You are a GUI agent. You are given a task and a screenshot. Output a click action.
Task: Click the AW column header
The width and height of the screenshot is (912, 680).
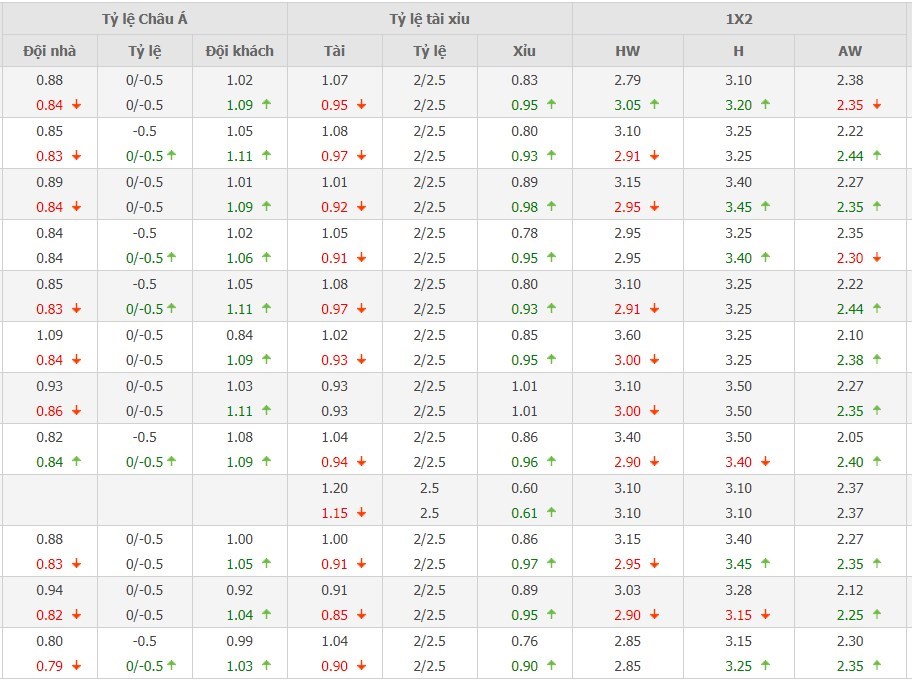pyautogui.click(x=849, y=51)
